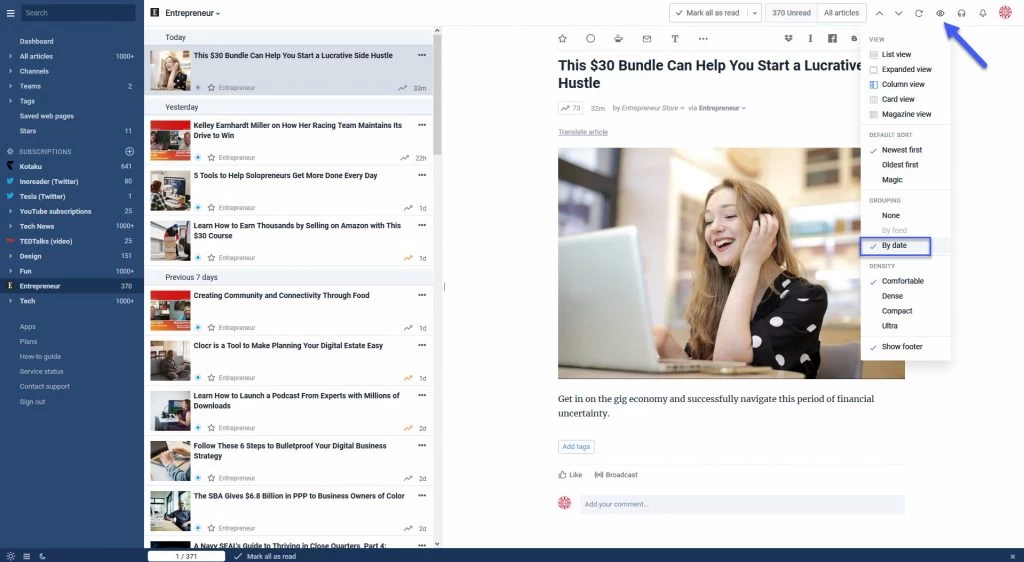Viewport: 1024px width, 562px height.
Task: Toggle the Show footer option
Action: [902, 347]
